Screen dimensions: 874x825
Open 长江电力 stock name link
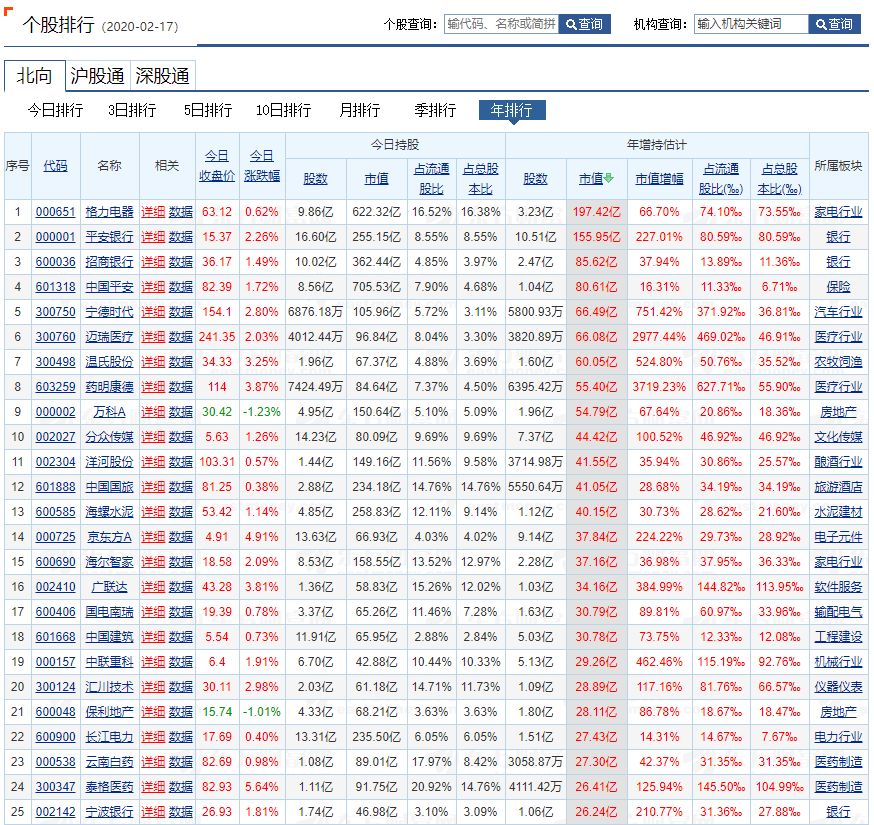109,737
